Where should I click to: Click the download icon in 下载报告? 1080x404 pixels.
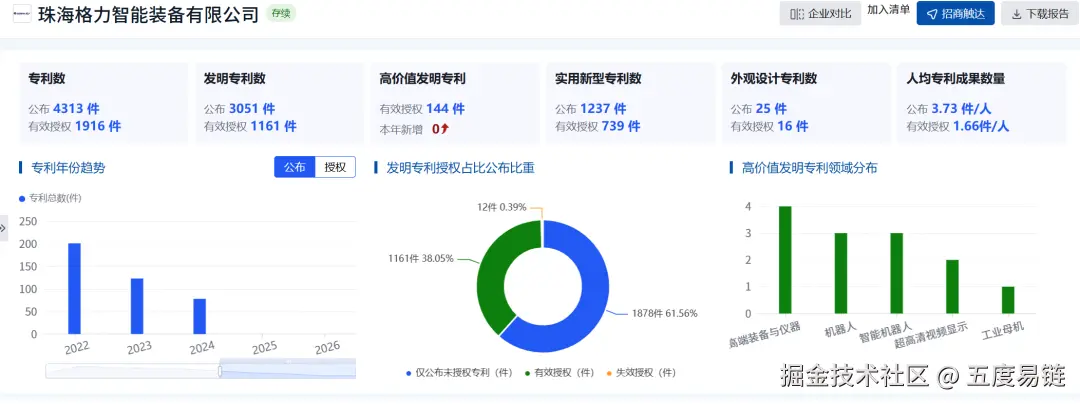click(x=1017, y=14)
